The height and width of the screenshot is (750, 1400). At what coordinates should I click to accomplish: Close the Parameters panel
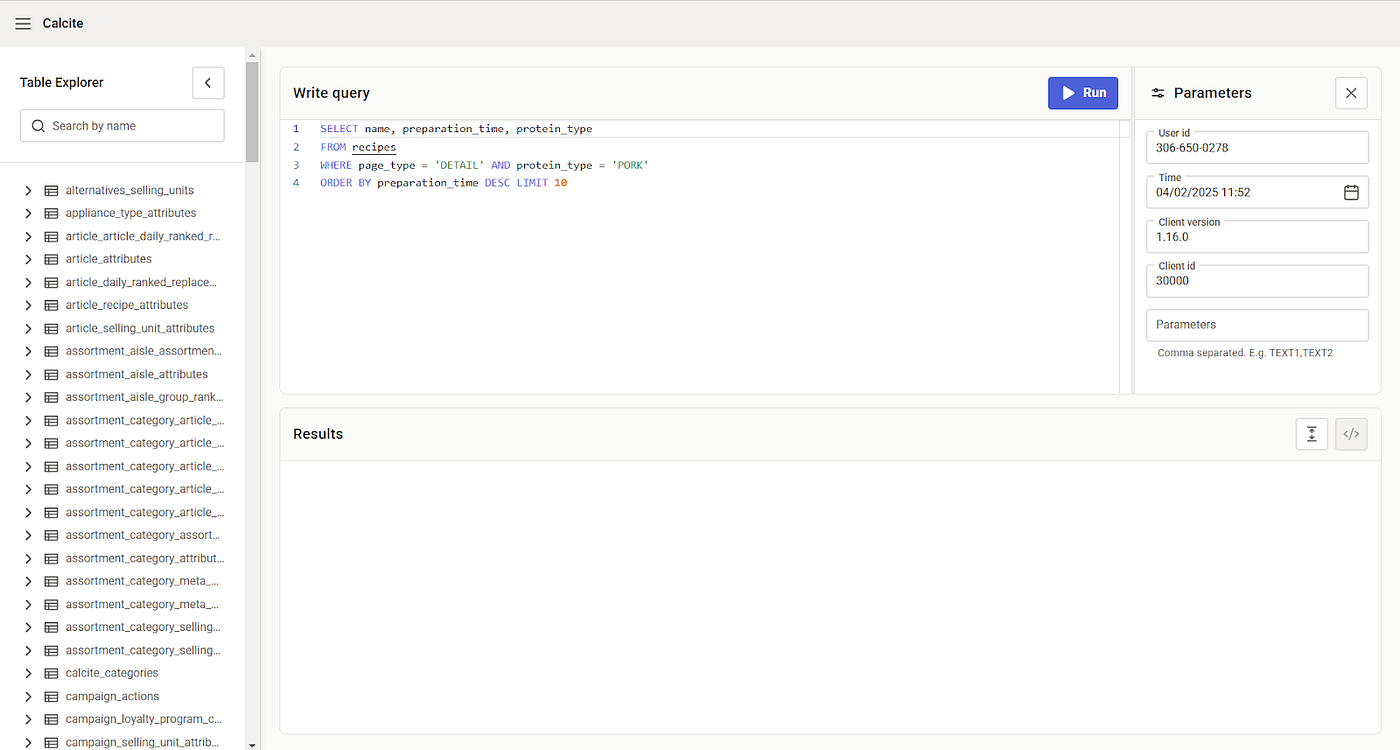tap(1351, 93)
